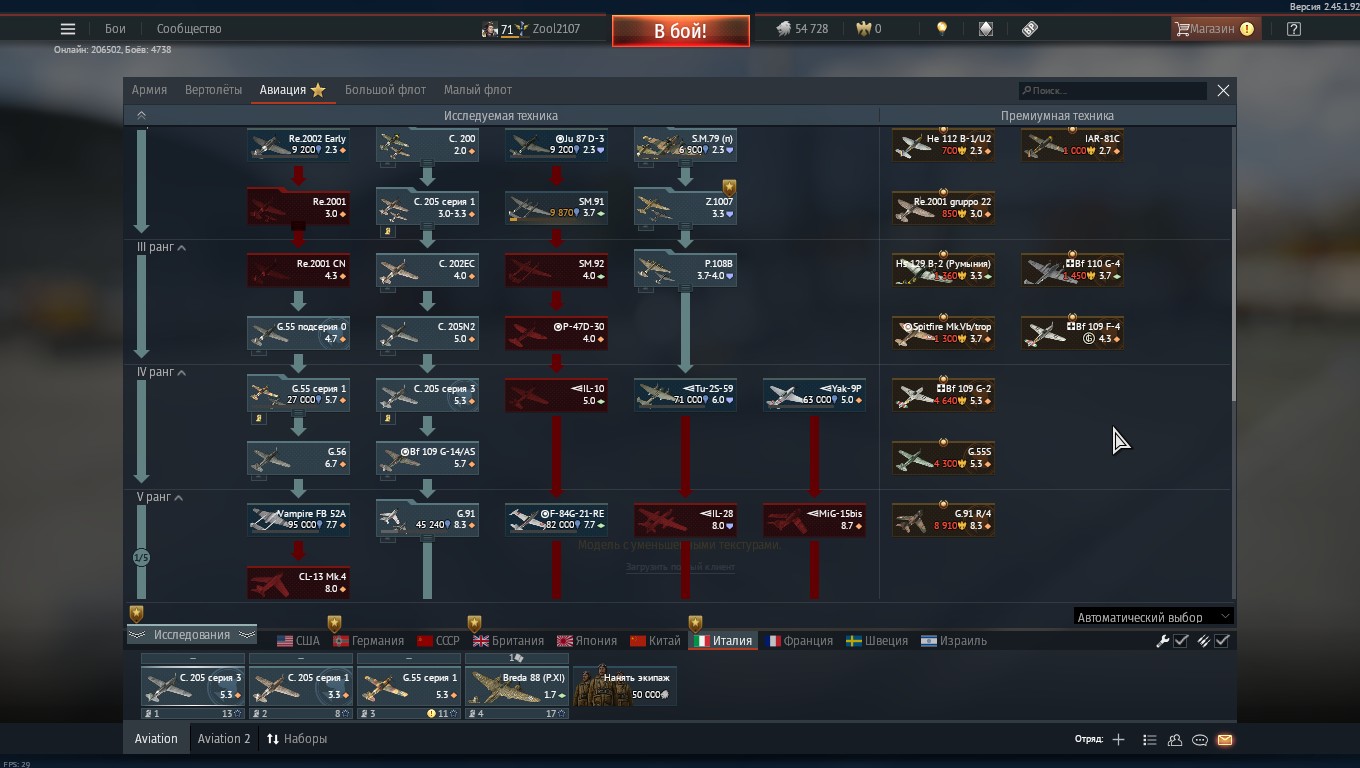Click the 1/5 rank progress indicator
Image resolution: width=1360 pixels, height=768 pixels.
pyautogui.click(x=141, y=557)
